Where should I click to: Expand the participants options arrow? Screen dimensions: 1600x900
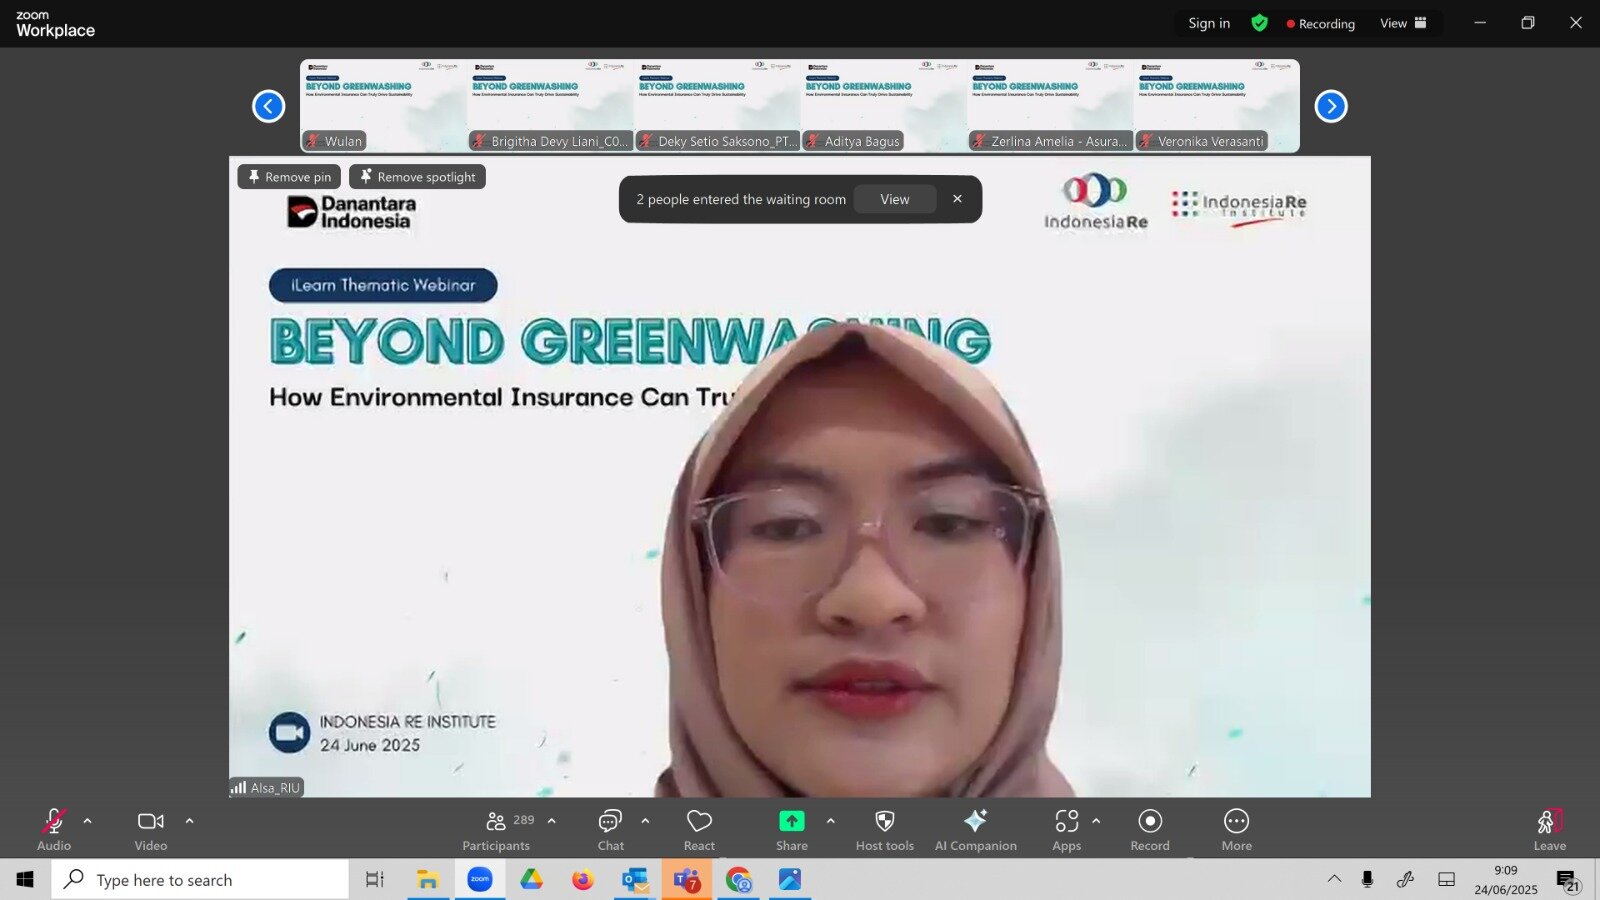coord(551,821)
